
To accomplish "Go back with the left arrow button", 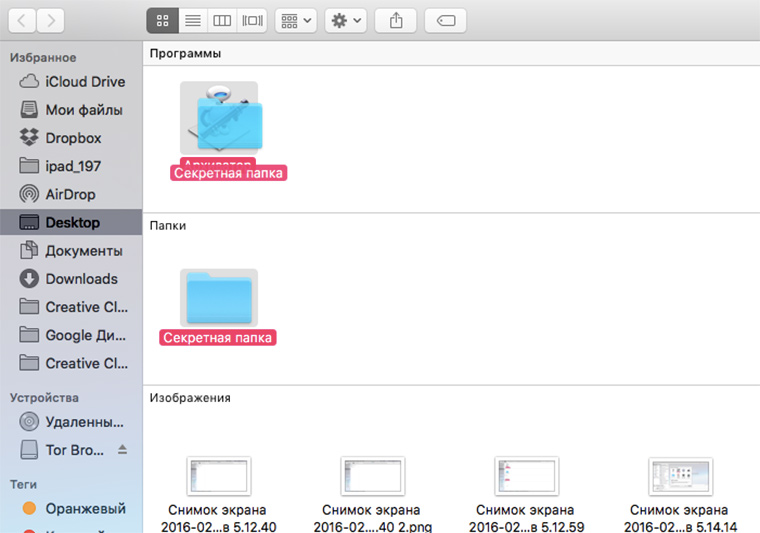I will click(22, 21).
